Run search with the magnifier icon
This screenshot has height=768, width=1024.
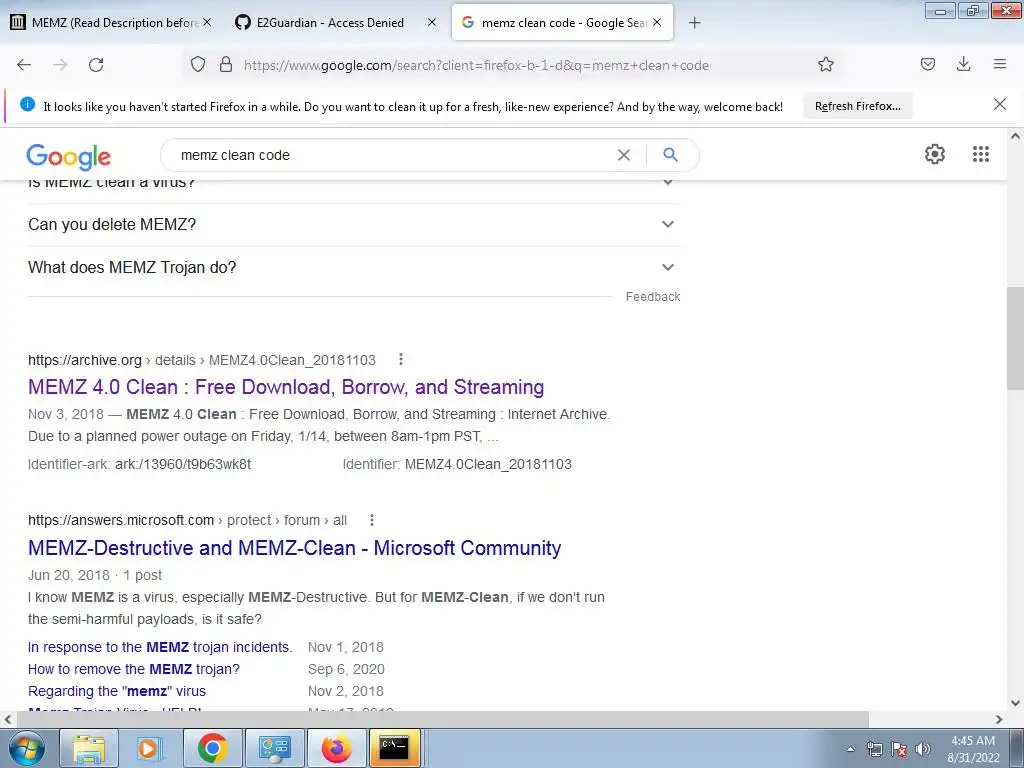670,155
